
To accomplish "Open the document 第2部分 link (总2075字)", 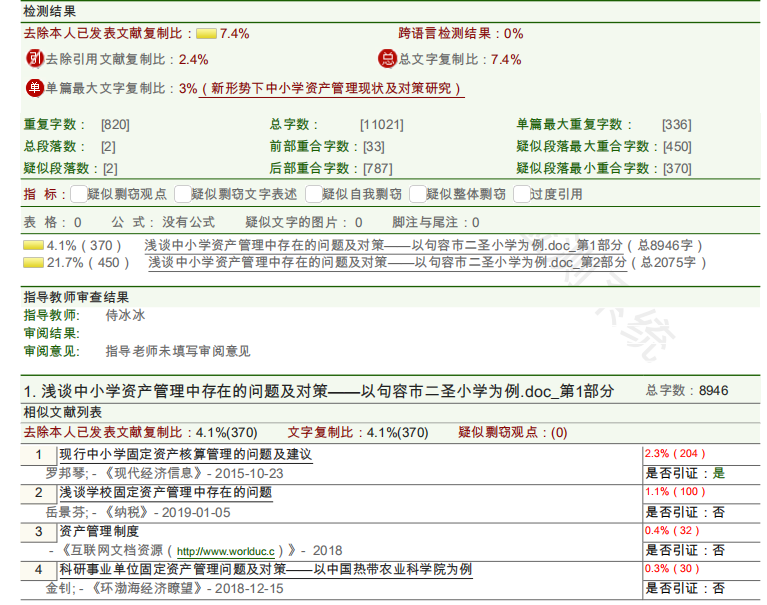I will (387, 263).
